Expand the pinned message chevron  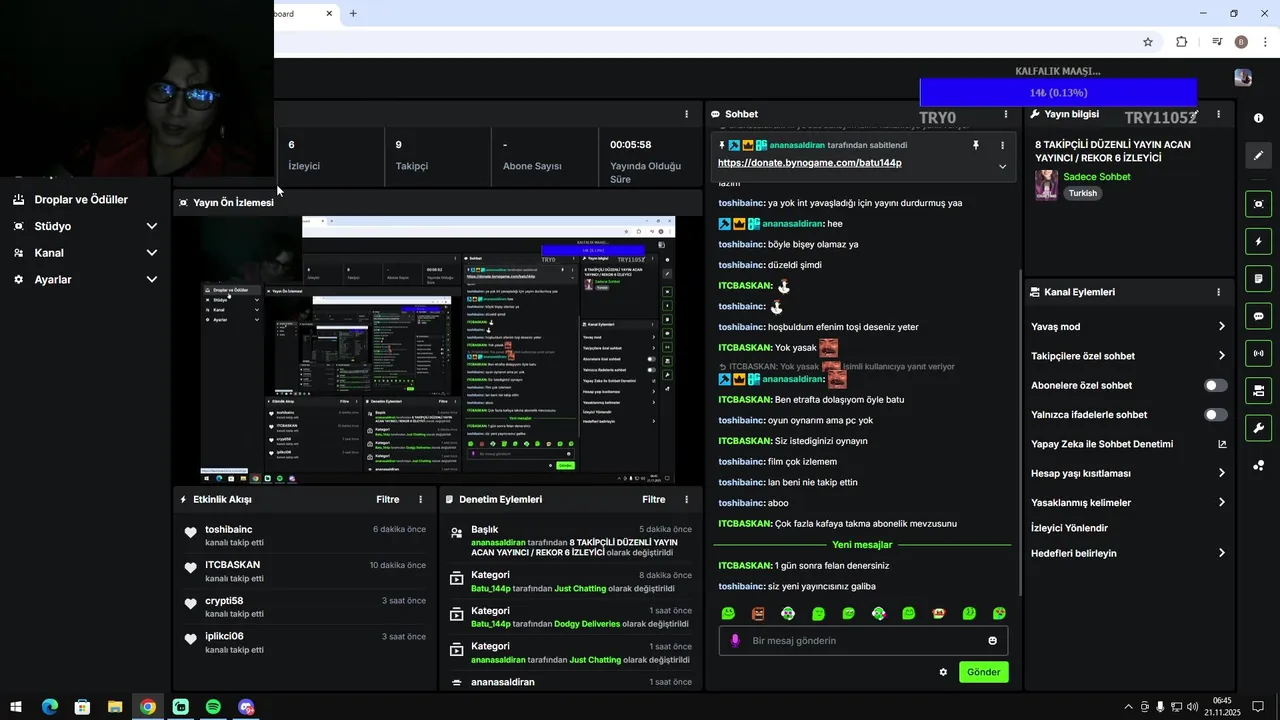(1002, 166)
